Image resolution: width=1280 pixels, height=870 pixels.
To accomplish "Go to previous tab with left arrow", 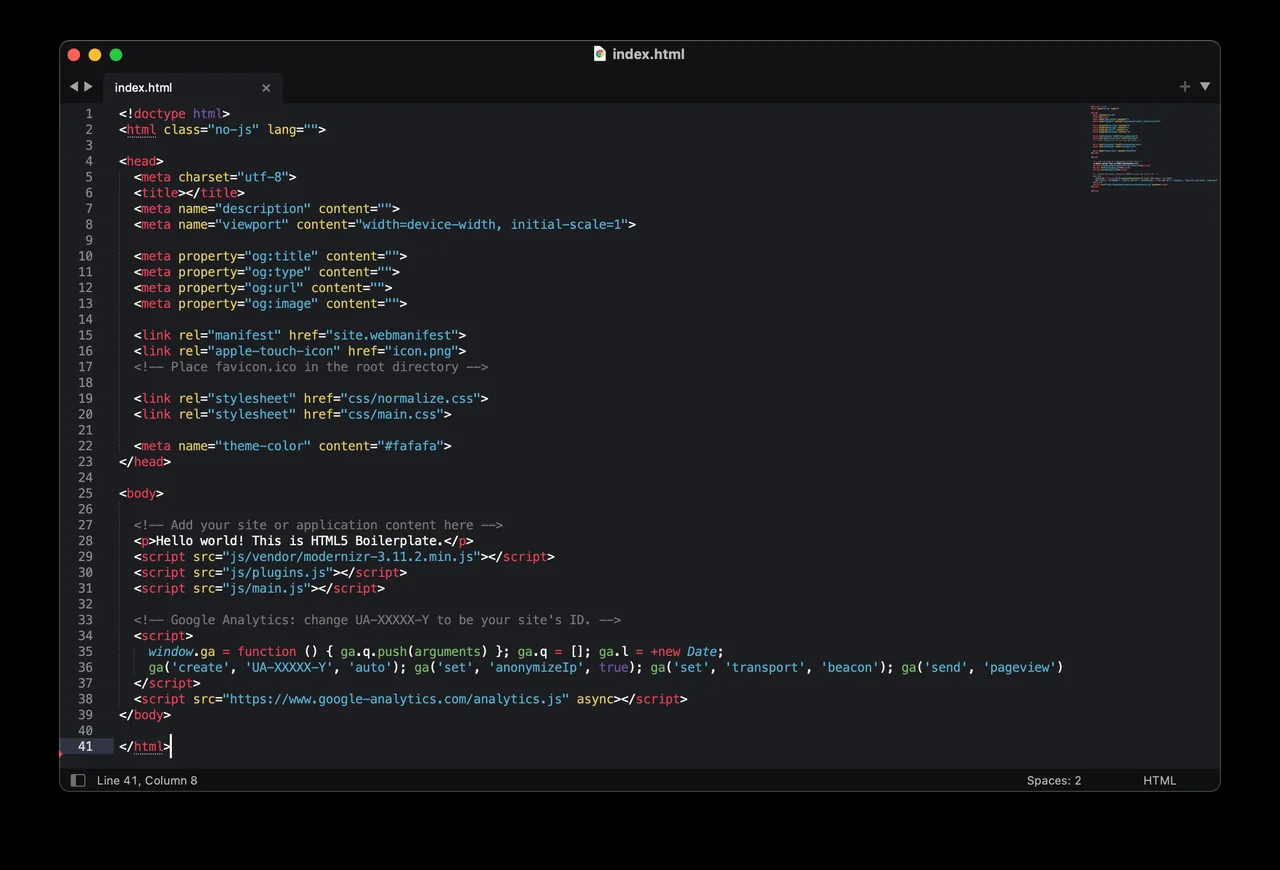I will pyautogui.click(x=73, y=87).
